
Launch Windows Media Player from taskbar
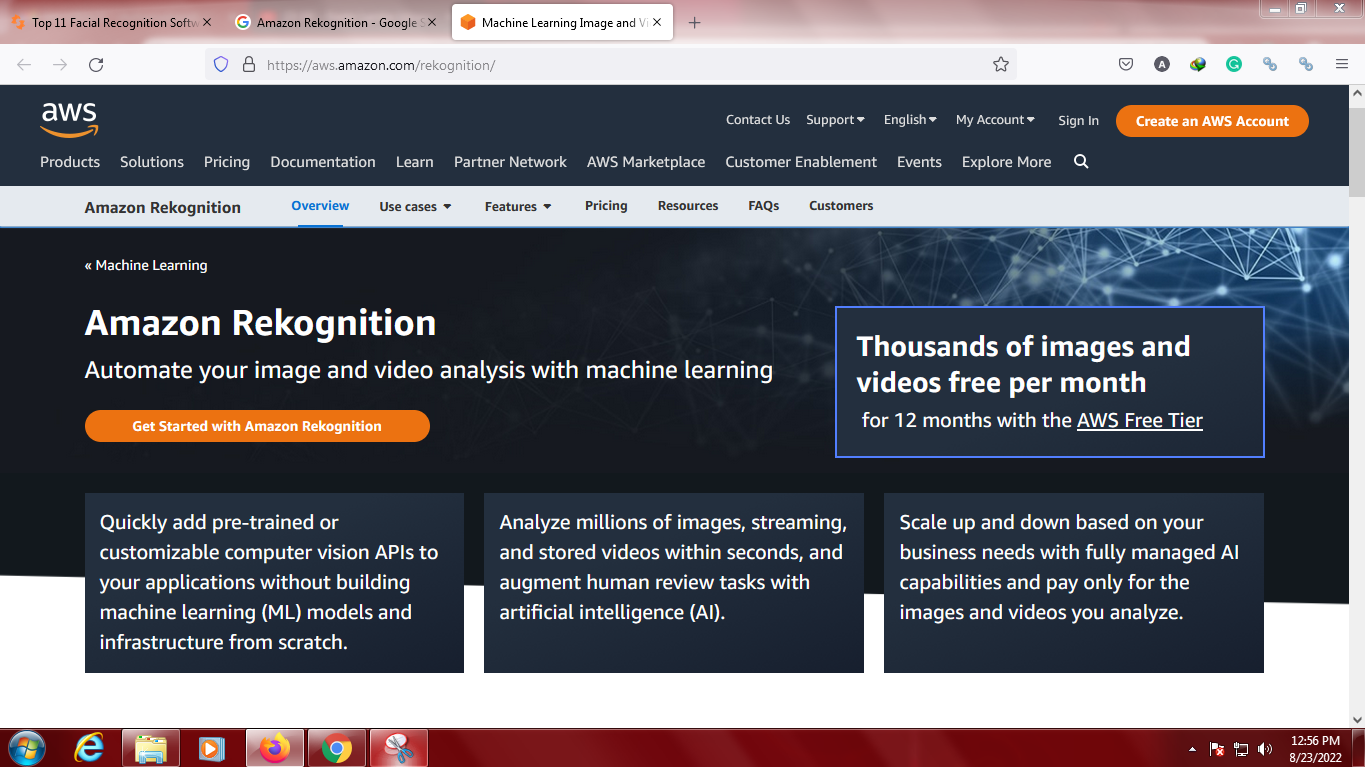coord(211,748)
